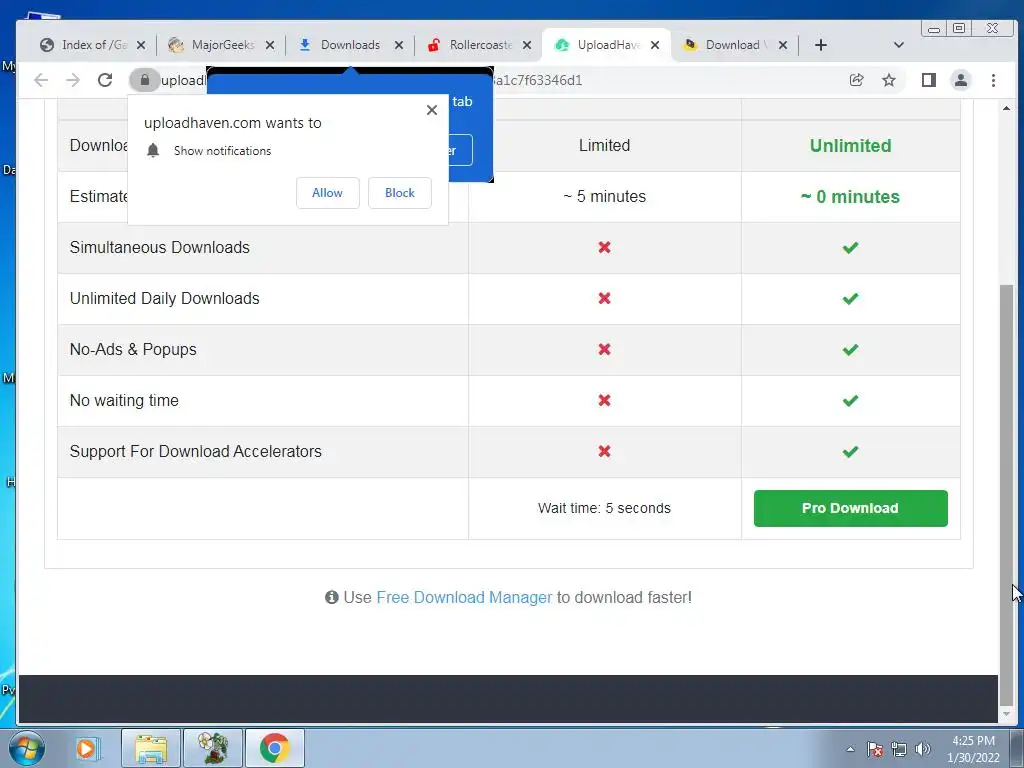Close the UploadHaven tab
Image resolution: width=1024 pixels, height=768 pixels.
pyautogui.click(x=655, y=45)
